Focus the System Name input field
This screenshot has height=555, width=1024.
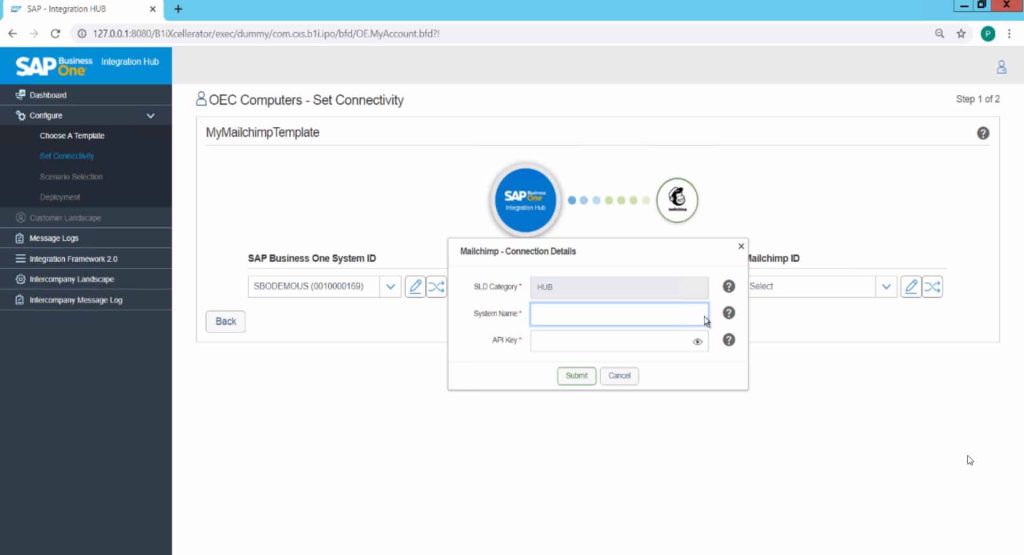[x=619, y=314]
